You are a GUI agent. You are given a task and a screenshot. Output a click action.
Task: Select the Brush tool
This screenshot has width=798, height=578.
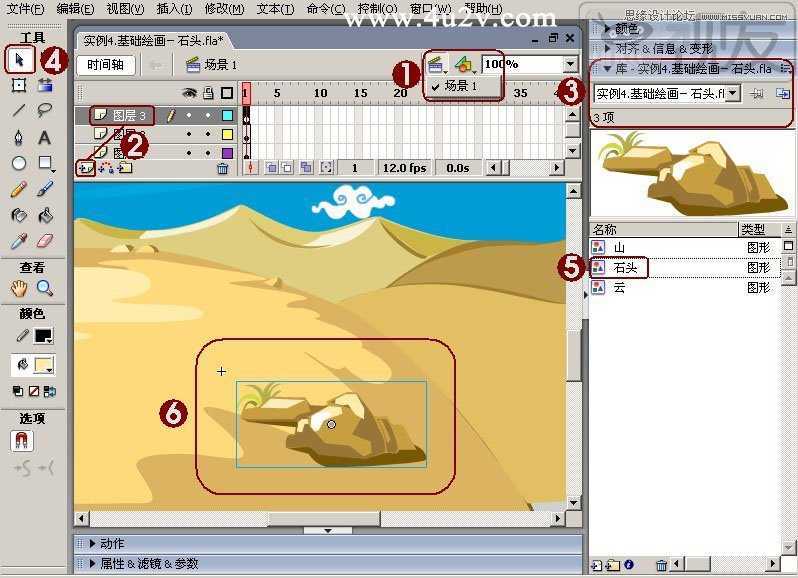(45, 189)
